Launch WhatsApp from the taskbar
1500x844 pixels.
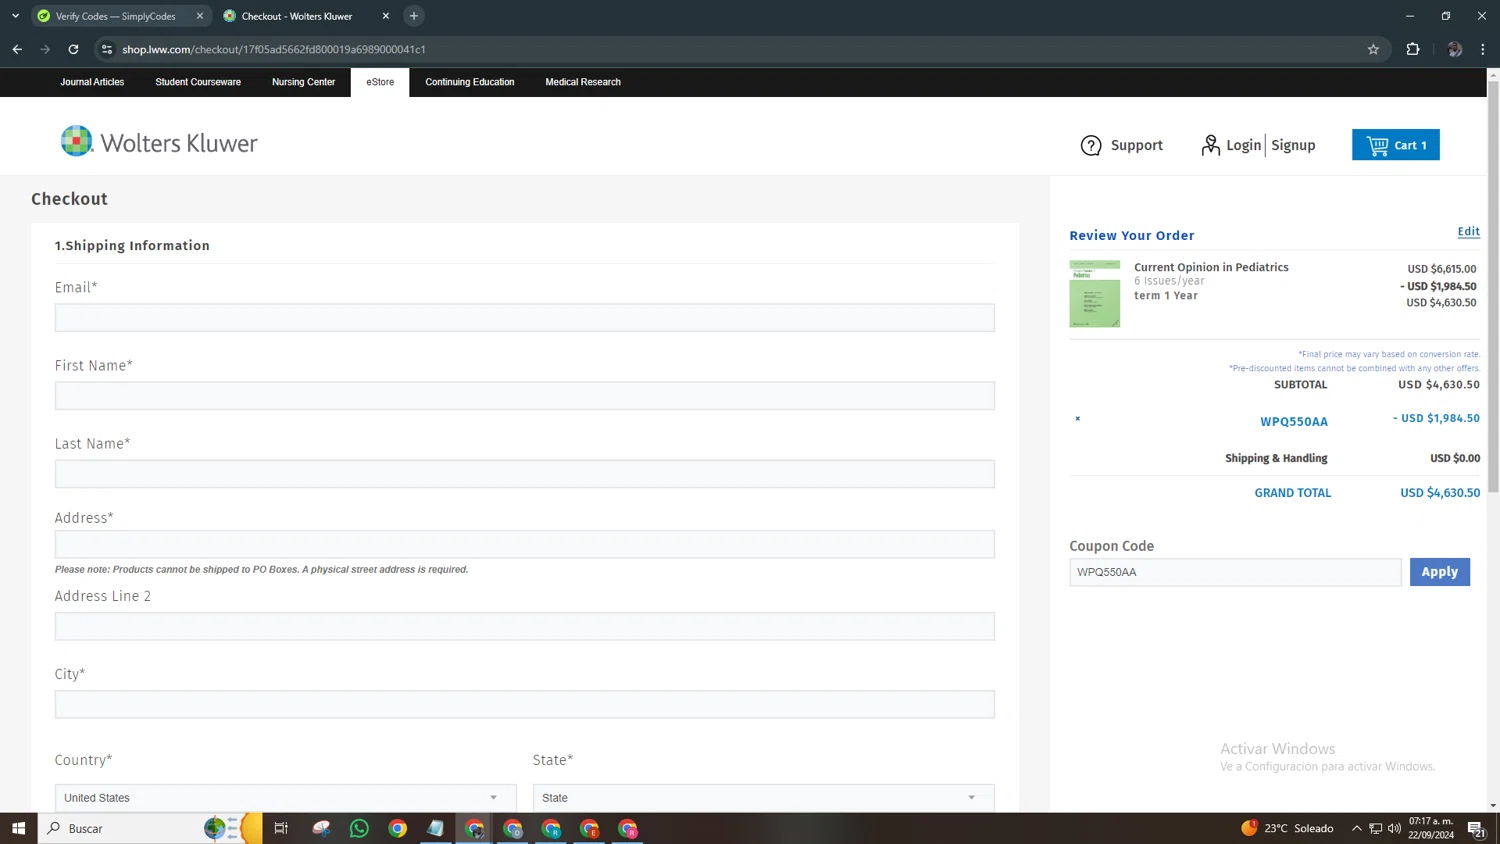(x=359, y=828)
